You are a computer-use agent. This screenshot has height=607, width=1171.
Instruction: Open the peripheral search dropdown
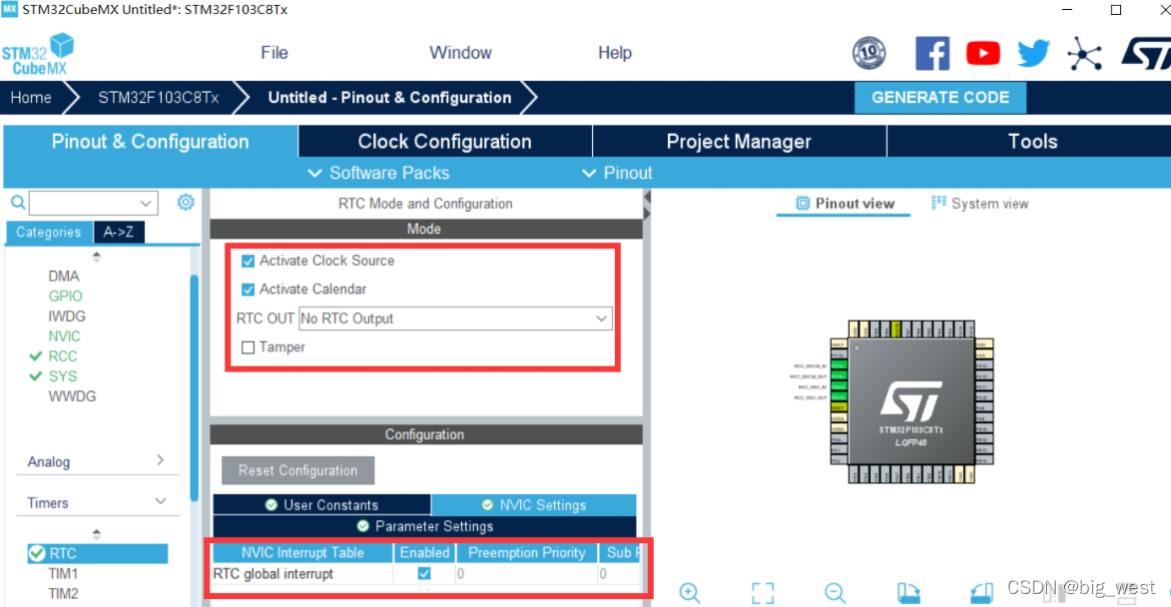pos(146,203)
